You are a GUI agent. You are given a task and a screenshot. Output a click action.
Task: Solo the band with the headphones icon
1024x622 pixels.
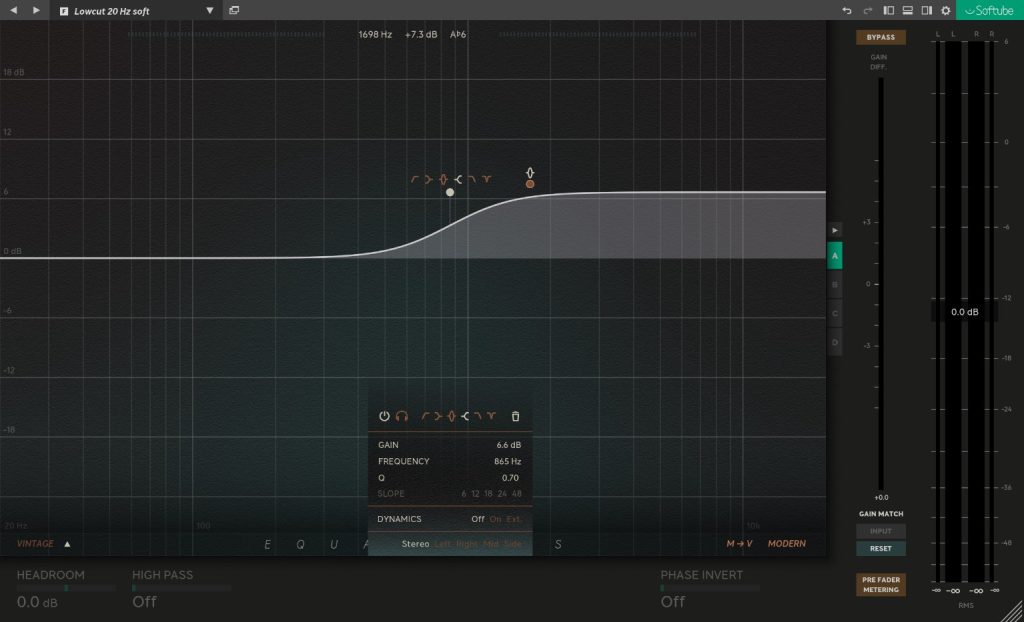(401, 416)
